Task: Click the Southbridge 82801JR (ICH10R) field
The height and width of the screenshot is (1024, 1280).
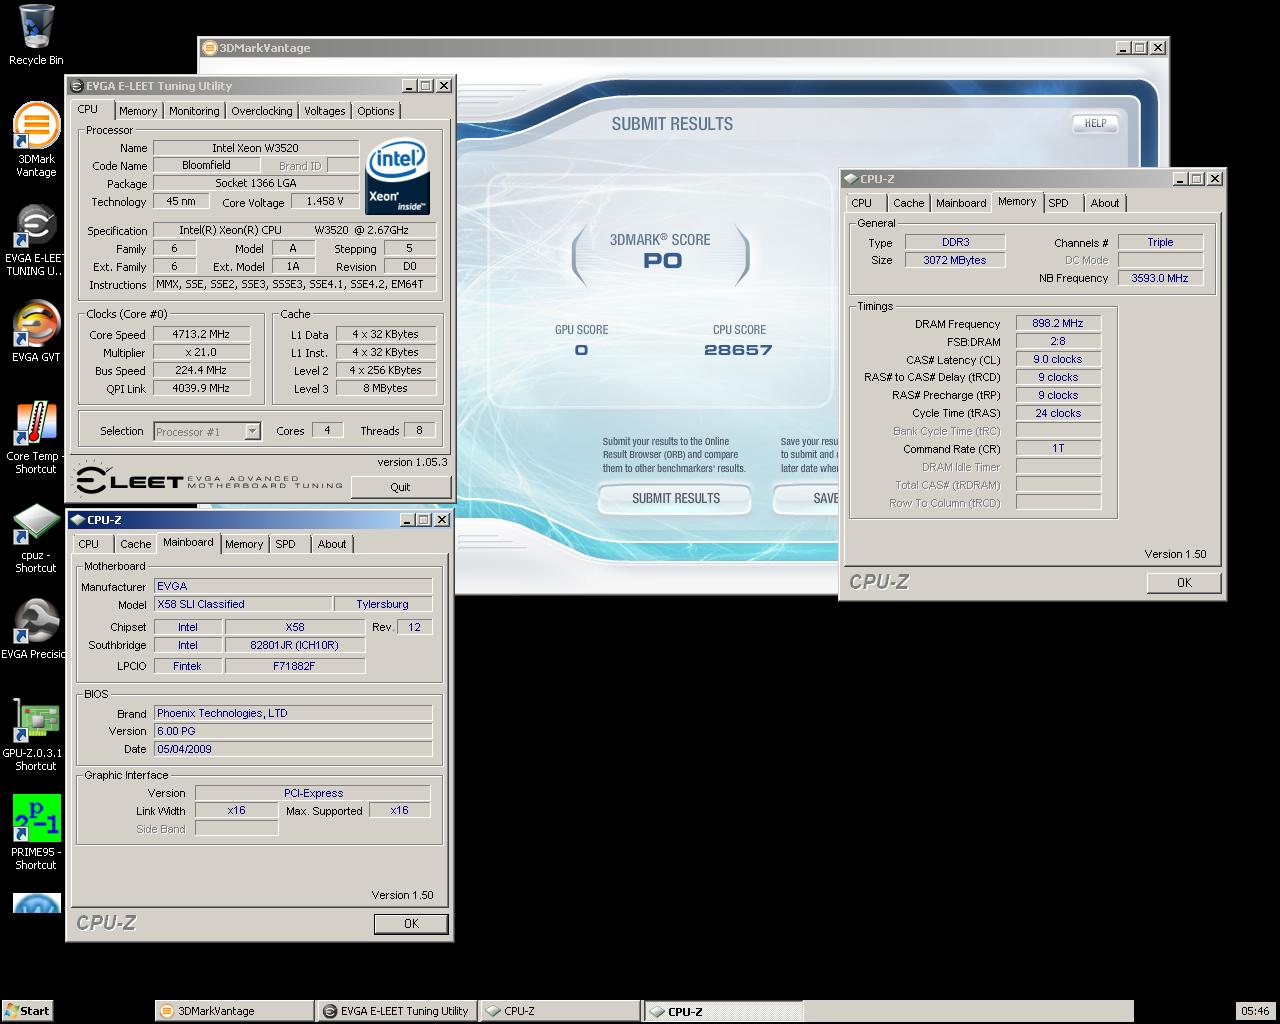Action: tap(295, 645)
